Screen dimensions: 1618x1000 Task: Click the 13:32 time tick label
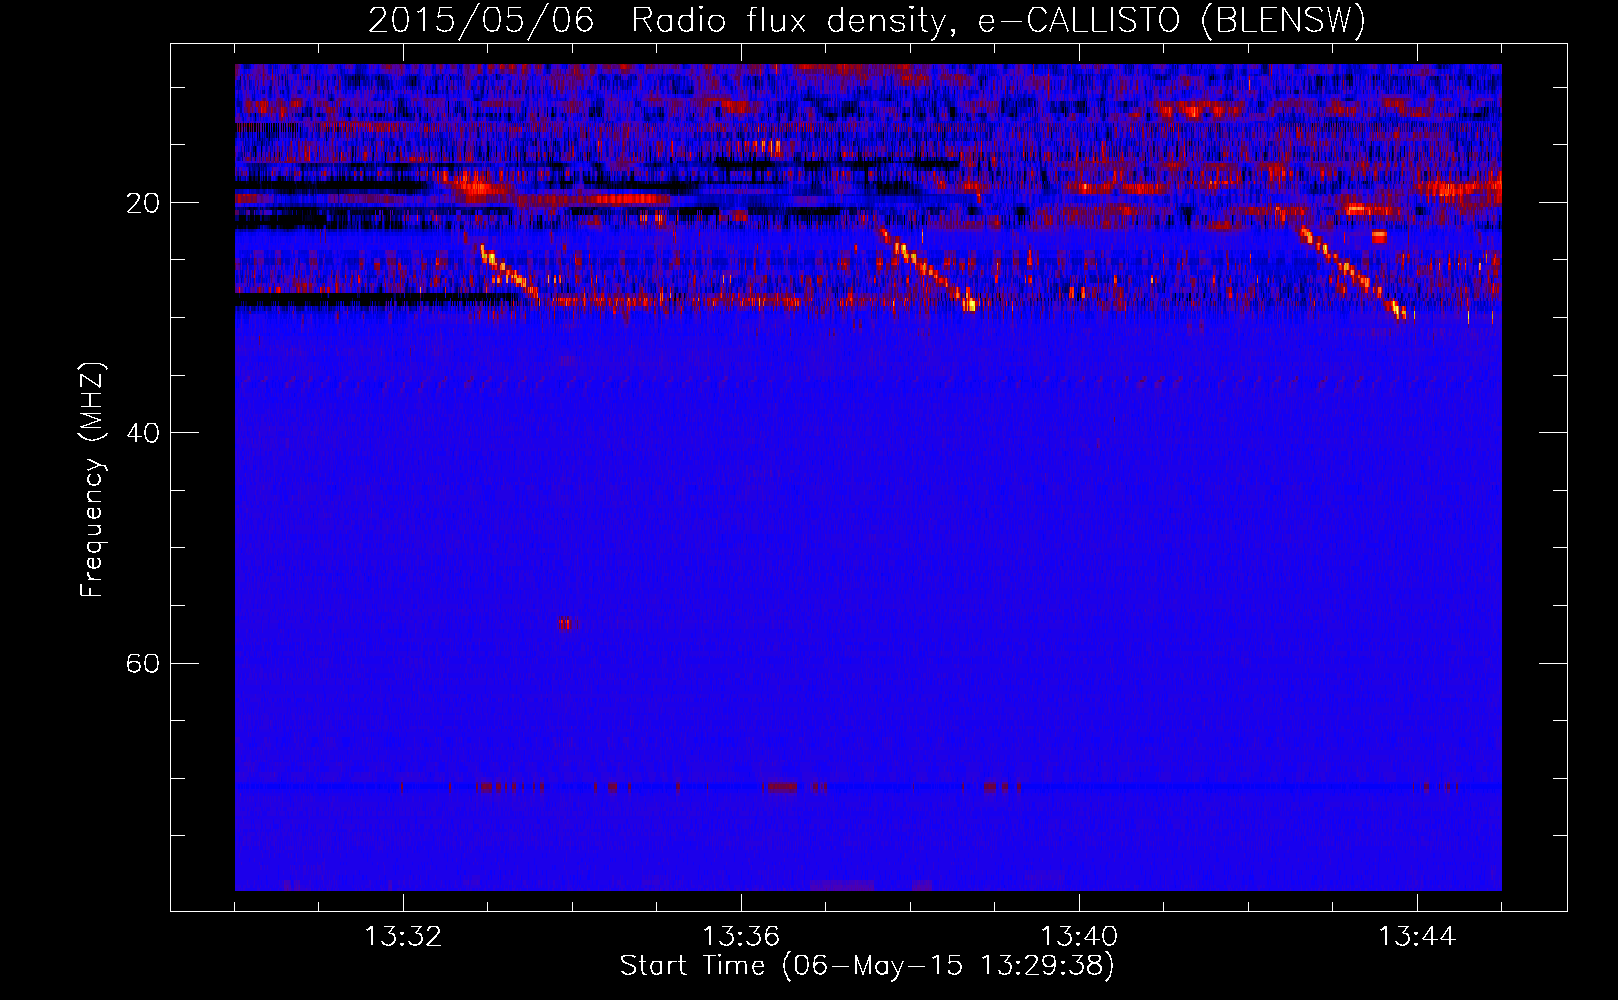click(x=403, y=937)
